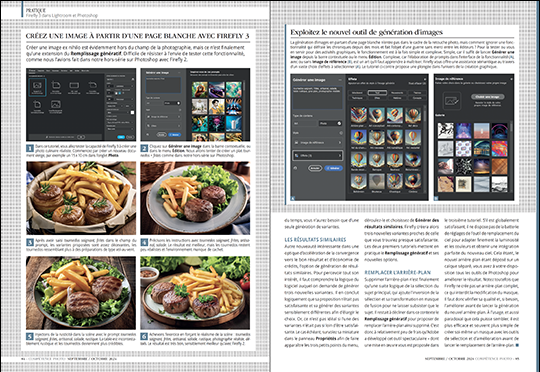The height and width of the screenshot is (372, 540).
Task: Select the orangutan sample thumbnail
Action: pyautogui.click(x=199, y=90)
